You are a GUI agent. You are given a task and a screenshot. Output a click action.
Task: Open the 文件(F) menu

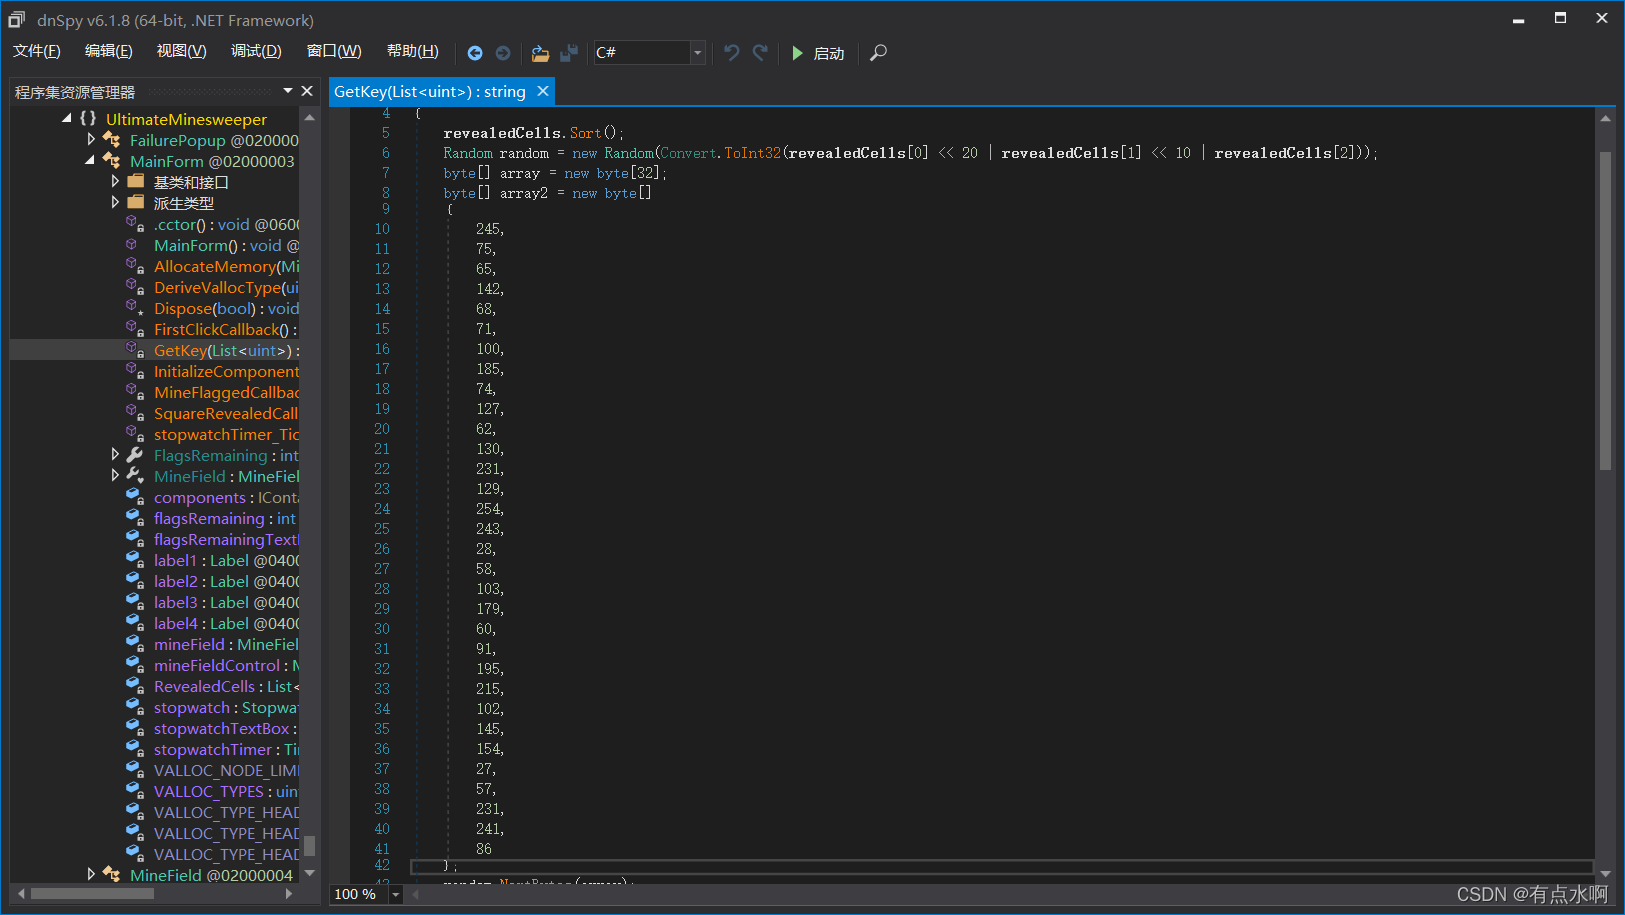36,51
